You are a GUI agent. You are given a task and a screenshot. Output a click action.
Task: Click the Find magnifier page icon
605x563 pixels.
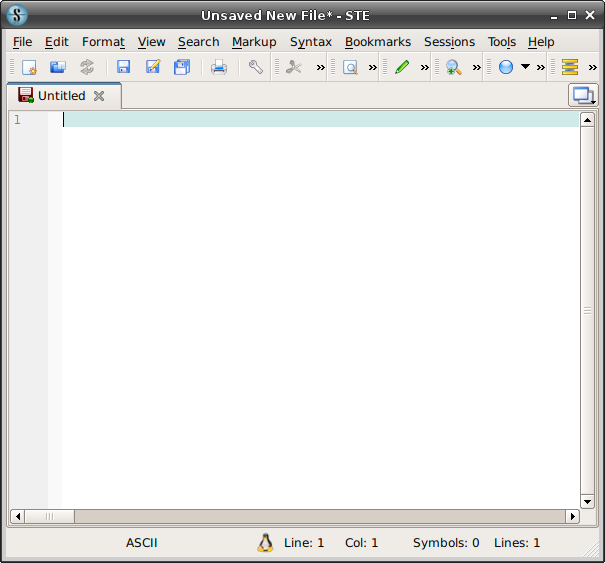(350, 68)
